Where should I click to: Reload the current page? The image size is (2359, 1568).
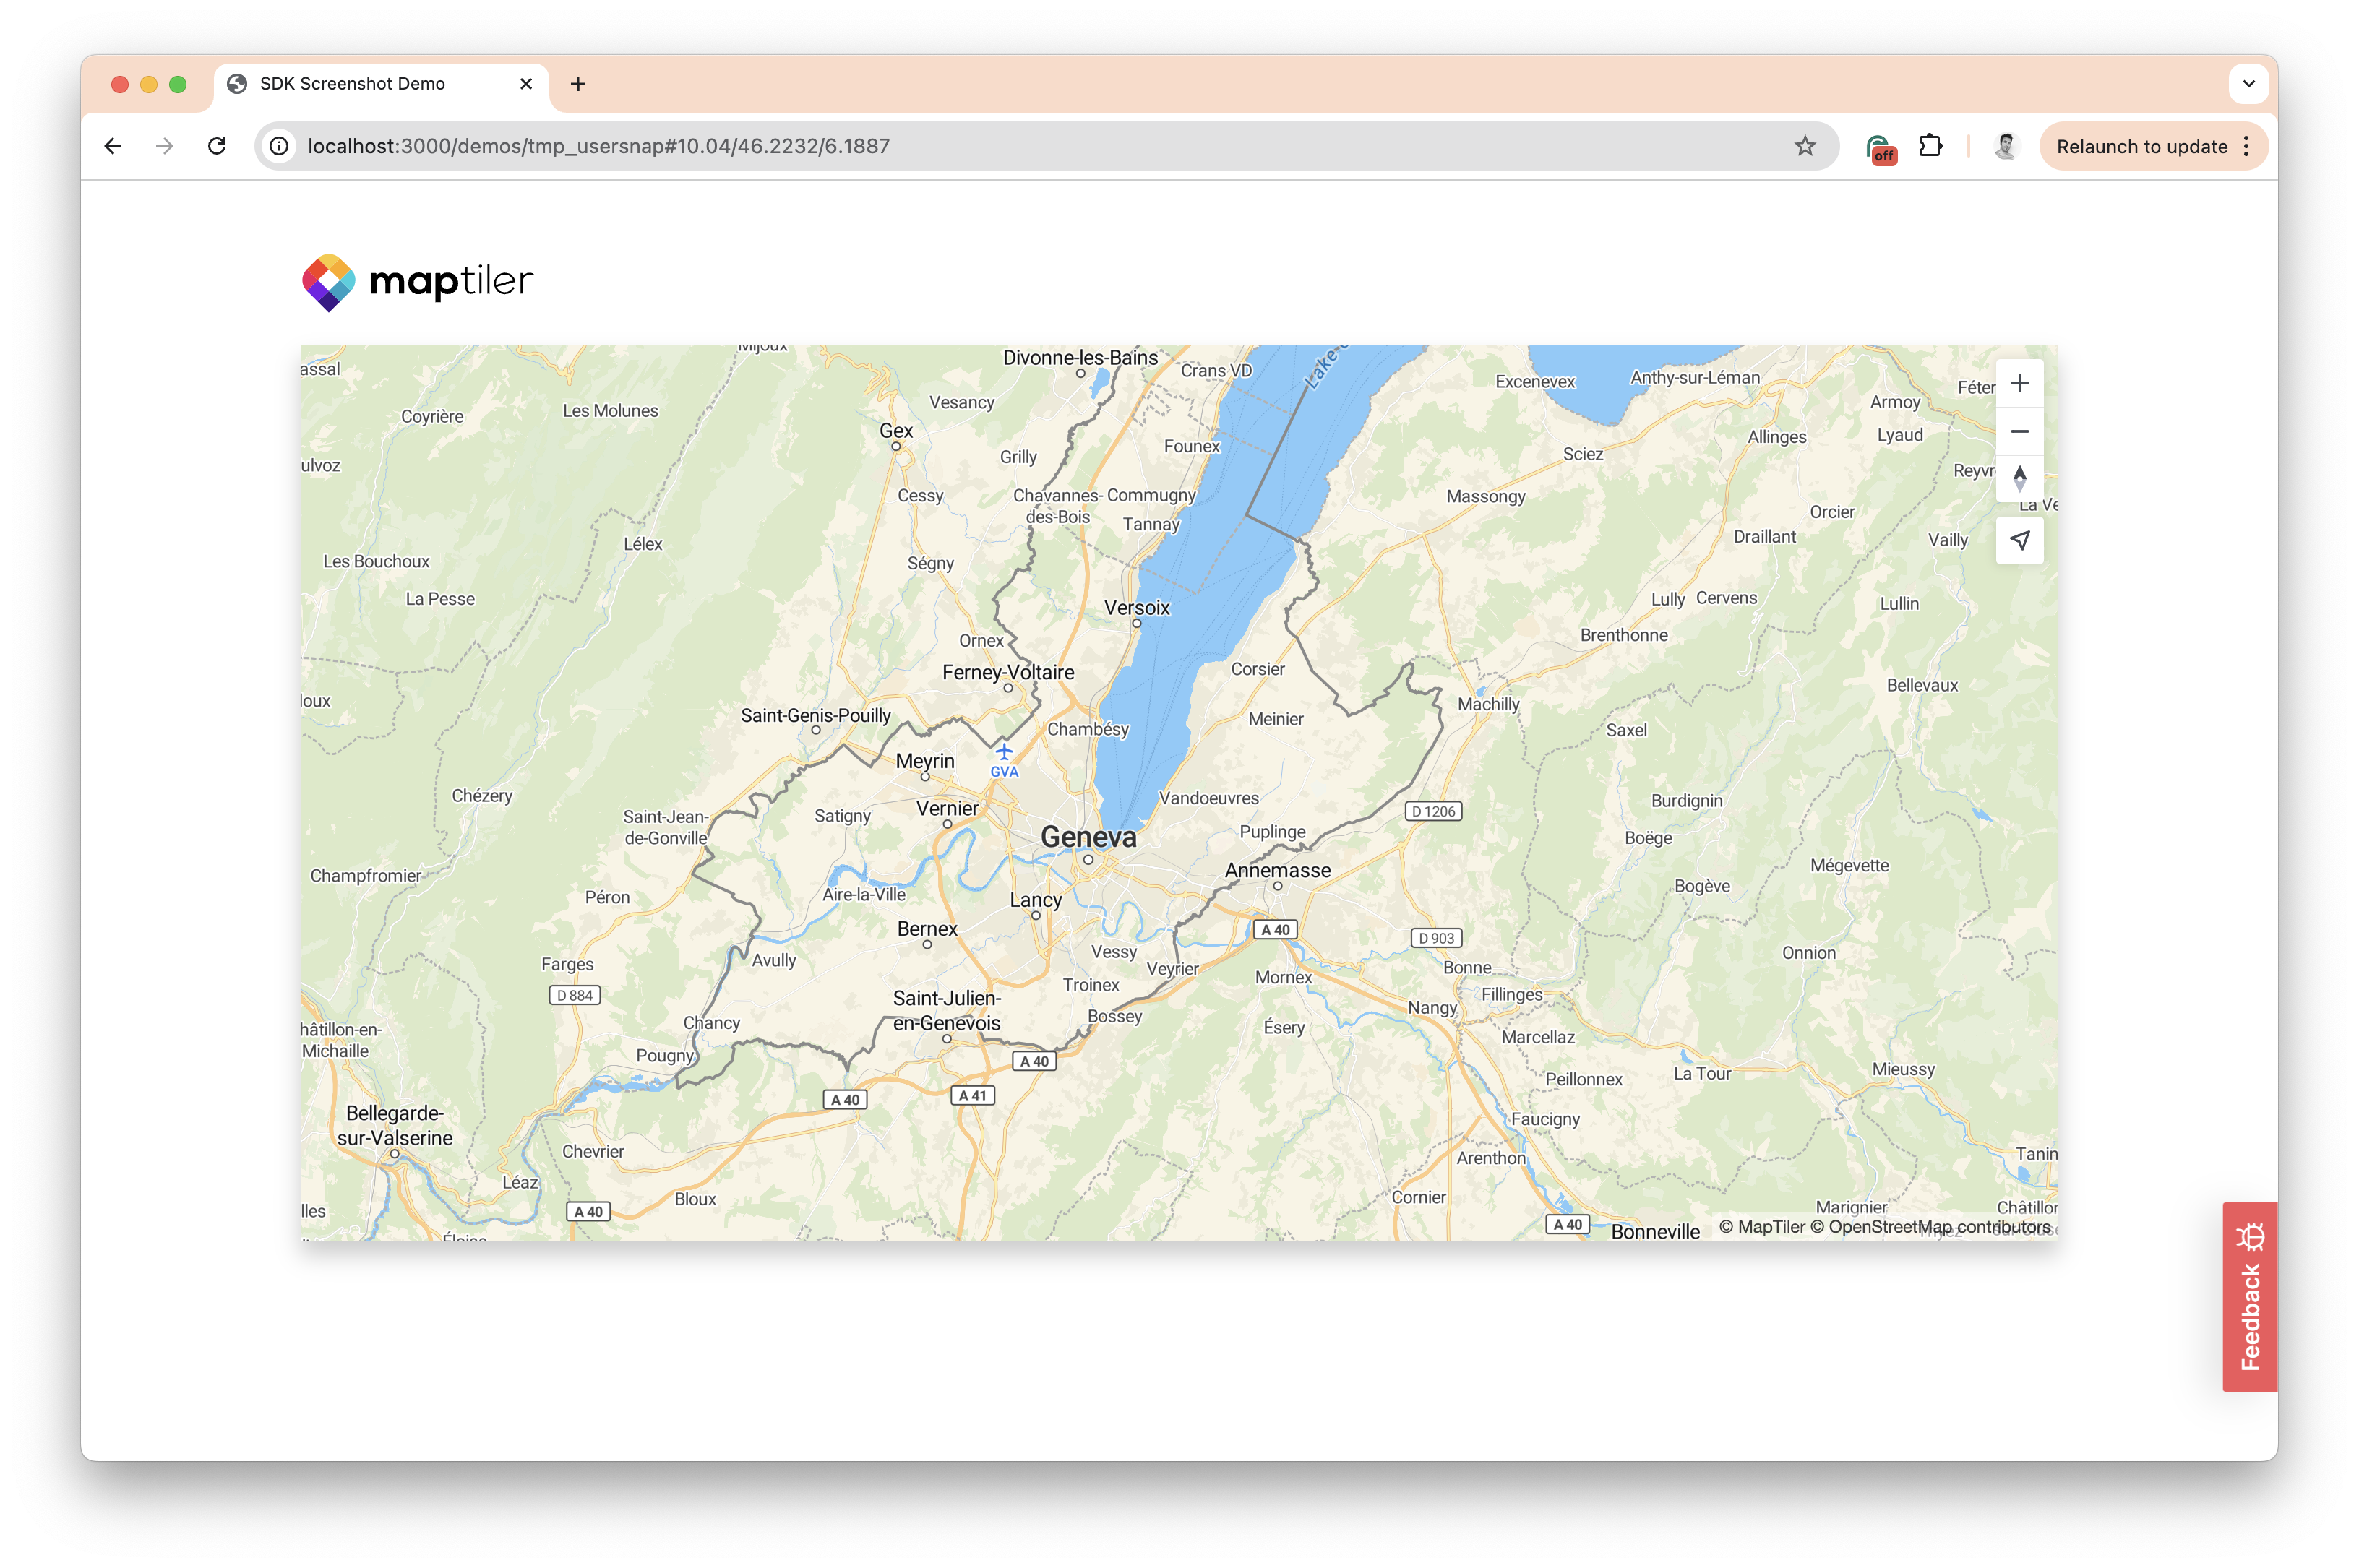pos(217,146)
